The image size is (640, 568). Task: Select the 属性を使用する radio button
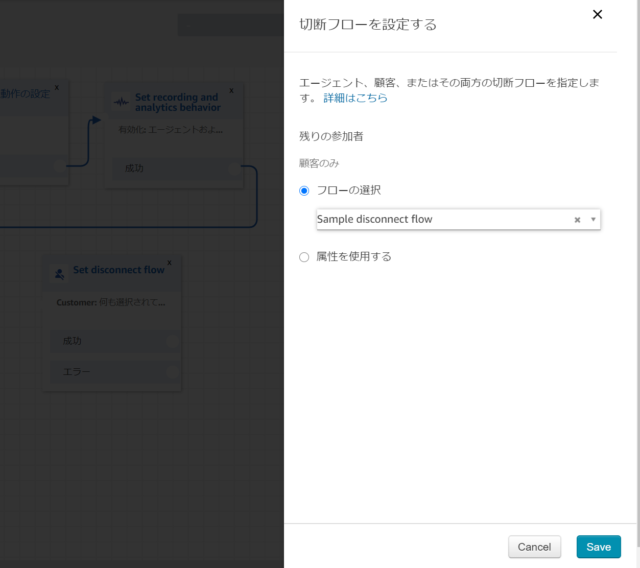click(x=304, y=257)
